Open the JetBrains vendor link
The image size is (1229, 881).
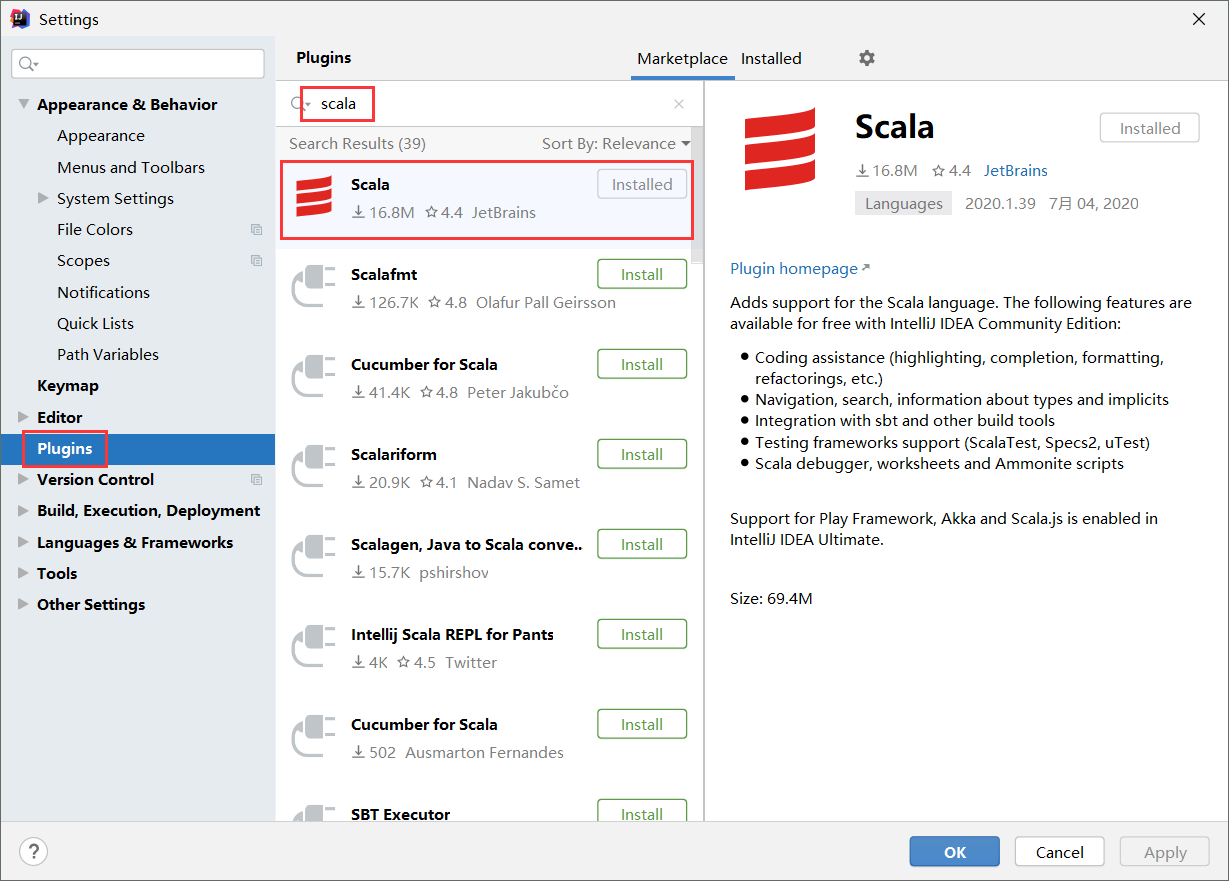coord(1016,171)
